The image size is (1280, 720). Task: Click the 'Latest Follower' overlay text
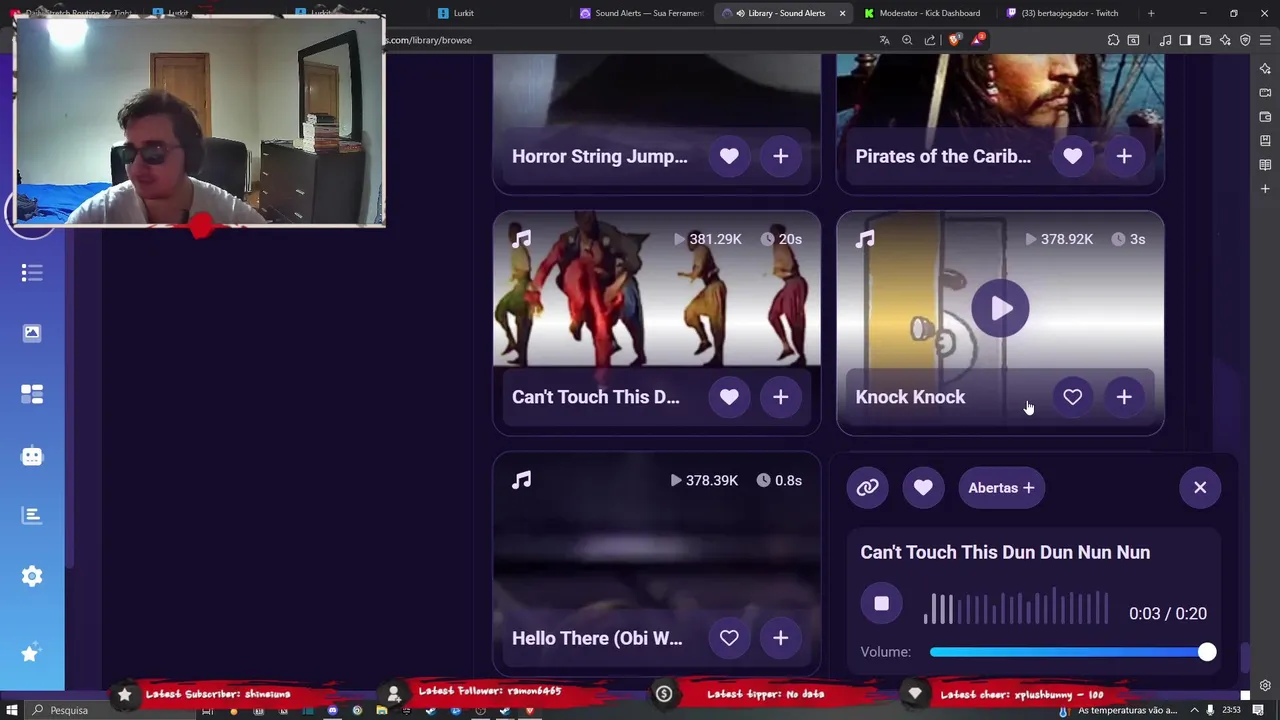490,691
